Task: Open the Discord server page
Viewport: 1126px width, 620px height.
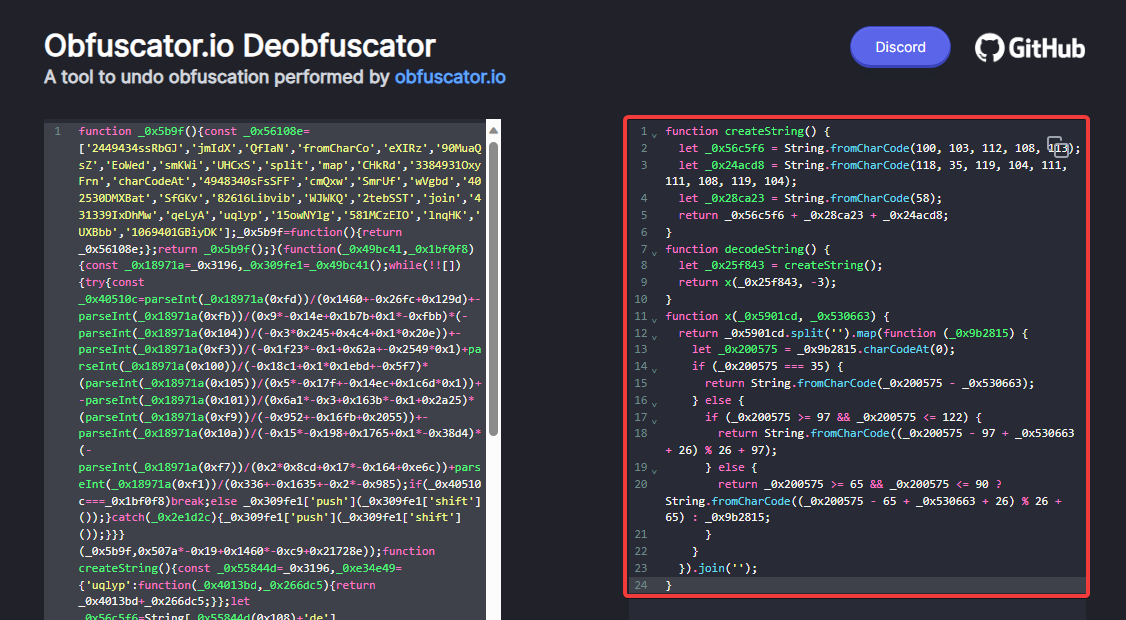Action: click(899, 46)
